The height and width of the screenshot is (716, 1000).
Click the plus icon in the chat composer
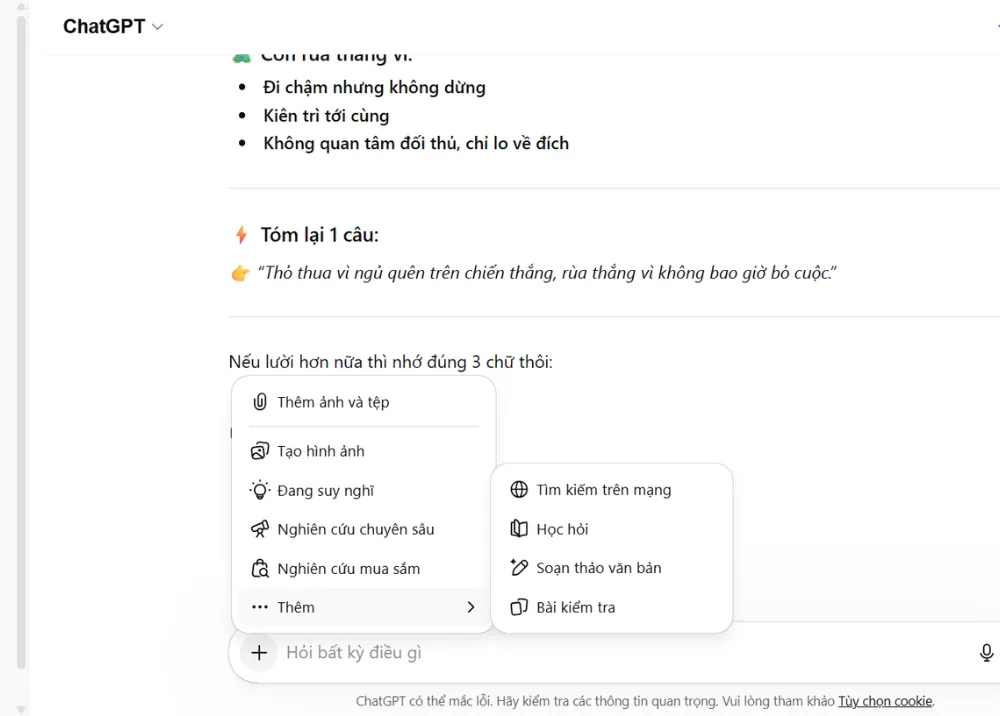point(259,652)
